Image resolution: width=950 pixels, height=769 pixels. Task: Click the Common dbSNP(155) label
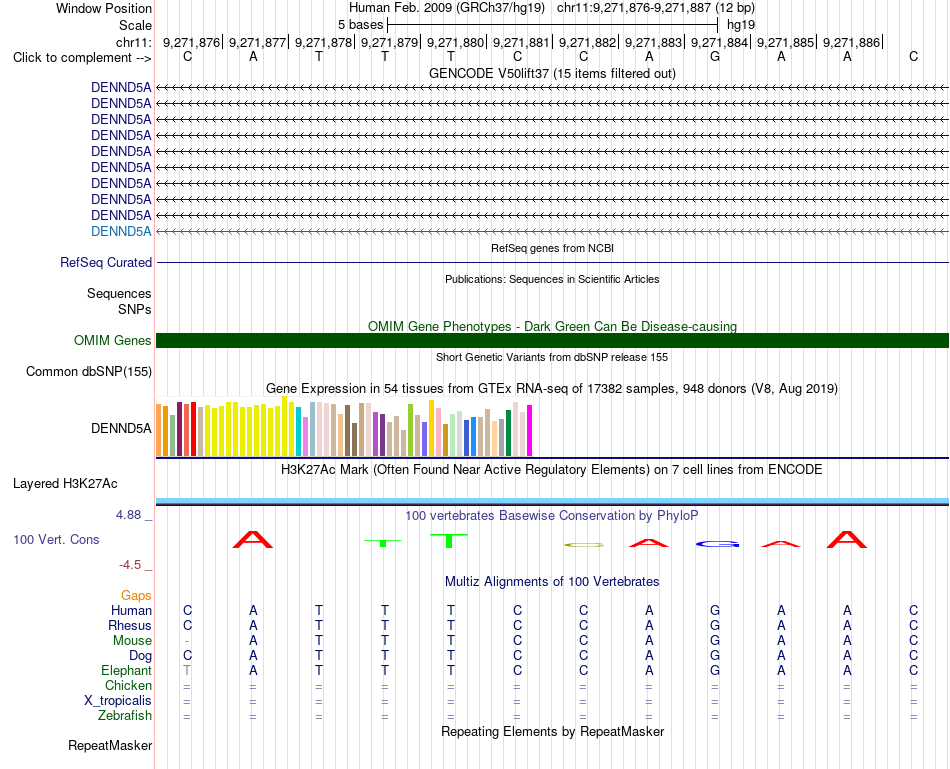point(88,371)
